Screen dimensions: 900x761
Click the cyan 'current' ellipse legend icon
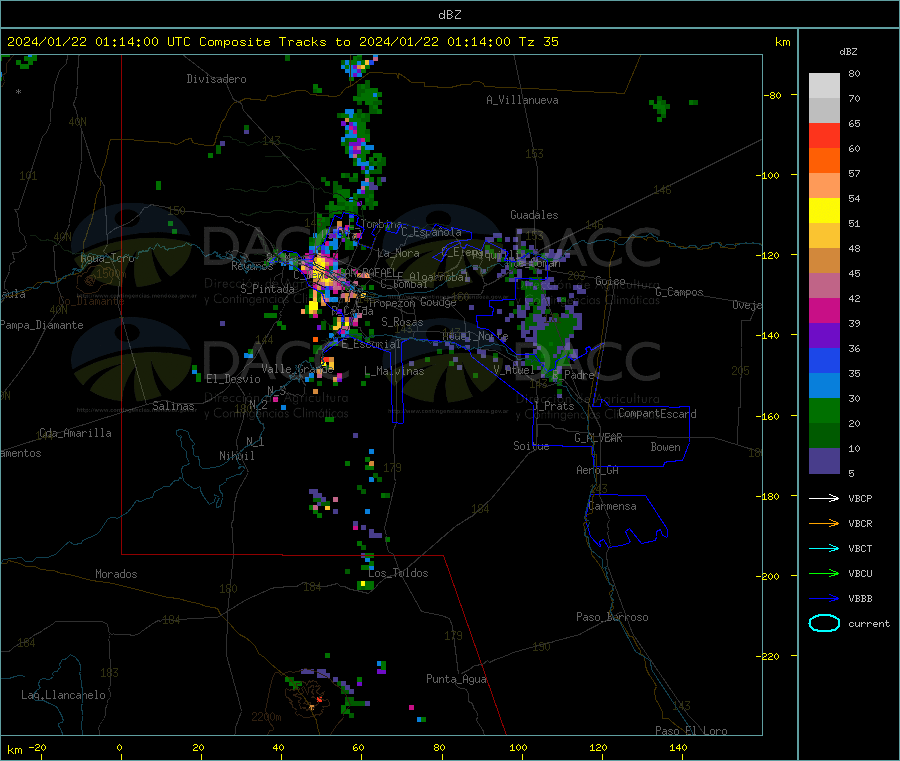pyautogui.click(x=824, y=623)
